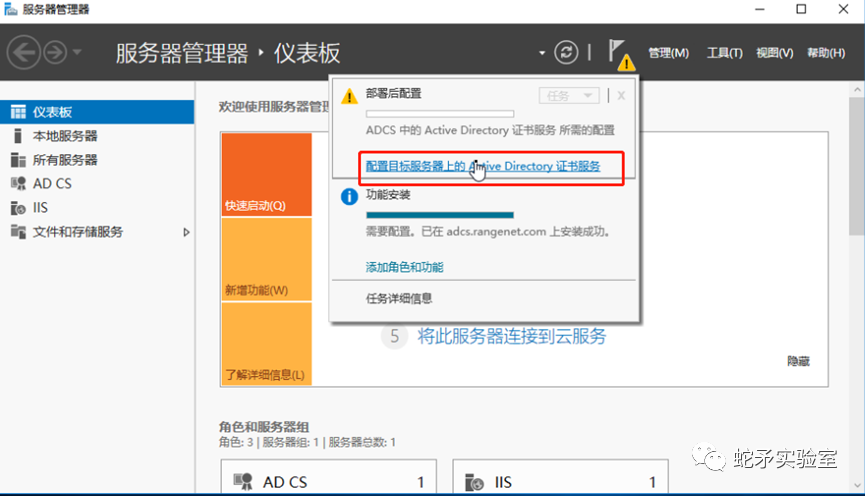Click the 本地服务器 sidebar icon
The image size is (865, 496).
pyautogui.click(x=18, y=136)
